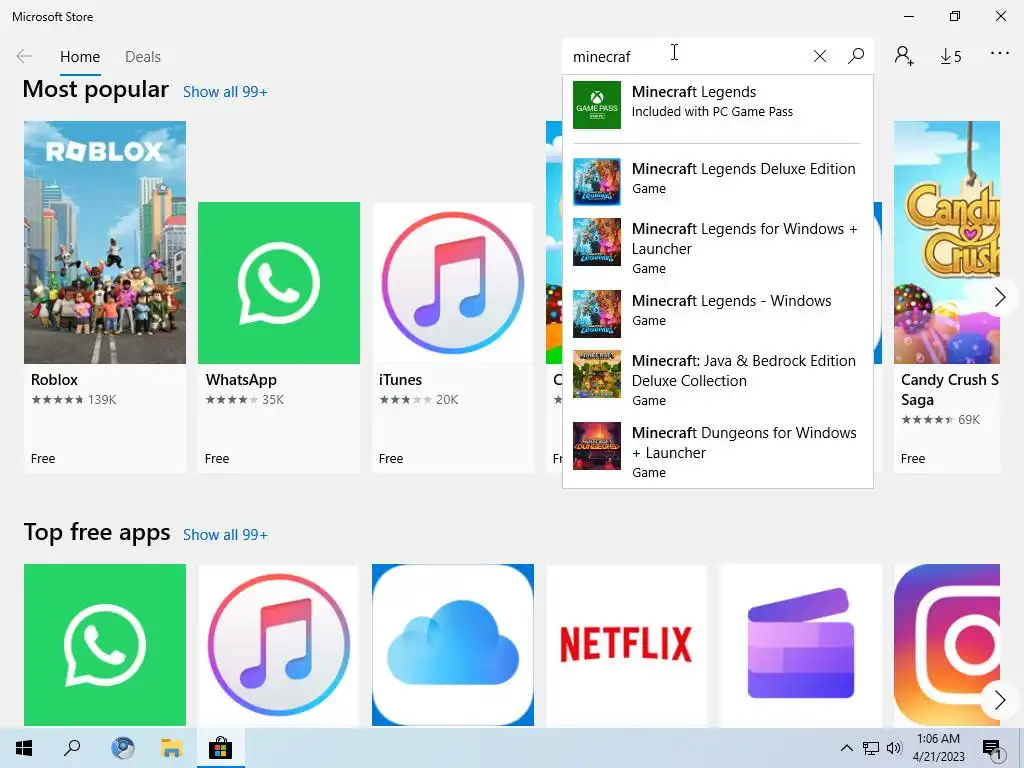Open the volume speaker tray icon
The image size is (1024, 768).
tap(894, 748)
